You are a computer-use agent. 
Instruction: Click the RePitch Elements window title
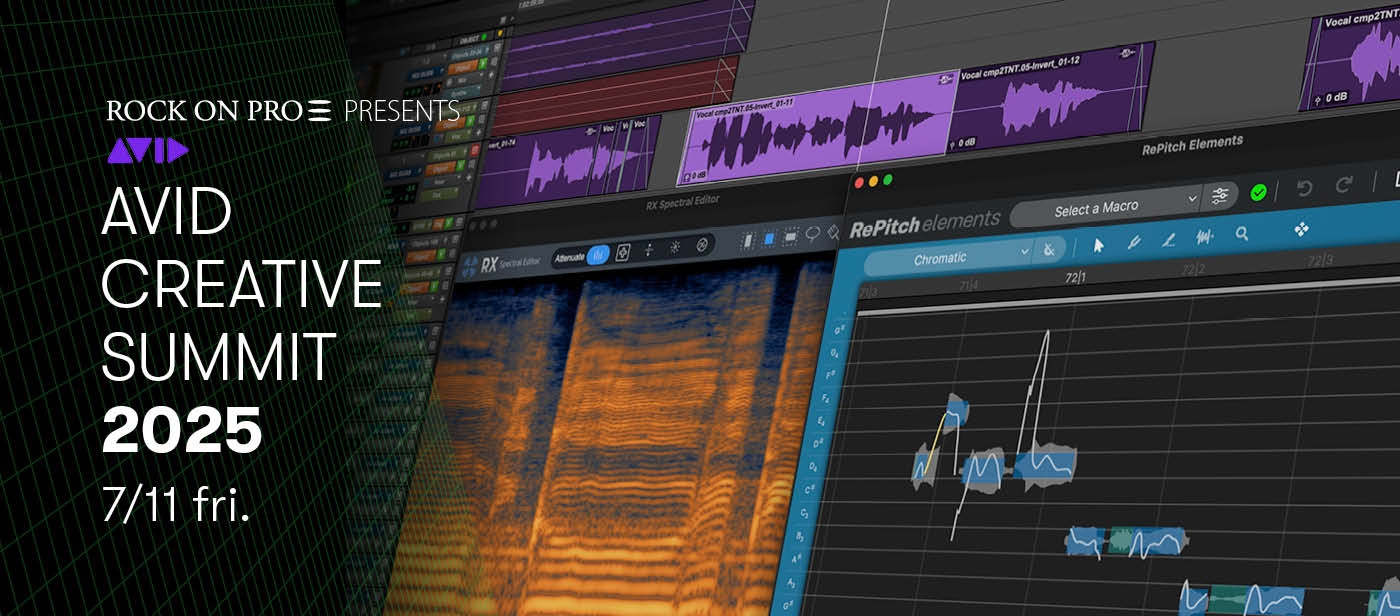(x=1192, y=146)
